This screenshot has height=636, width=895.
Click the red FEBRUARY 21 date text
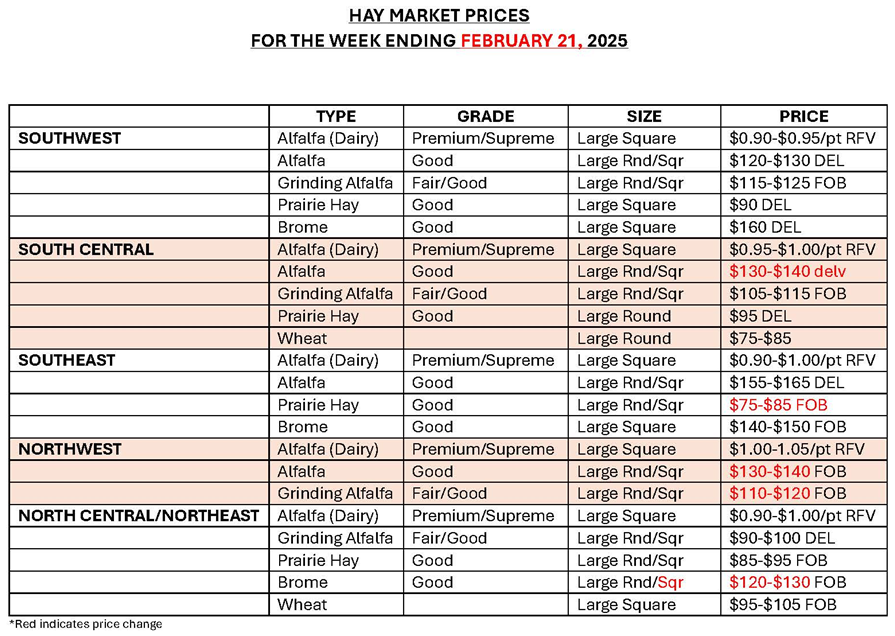click(x=527, y=42)
